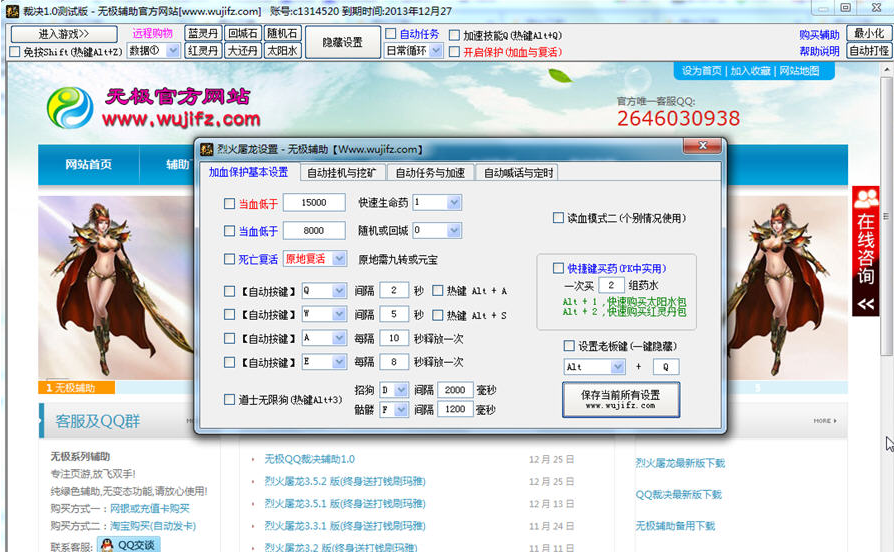Enable 设置老板键 checkbox
This screenshot has height=552, width=894.
point(568,346)
